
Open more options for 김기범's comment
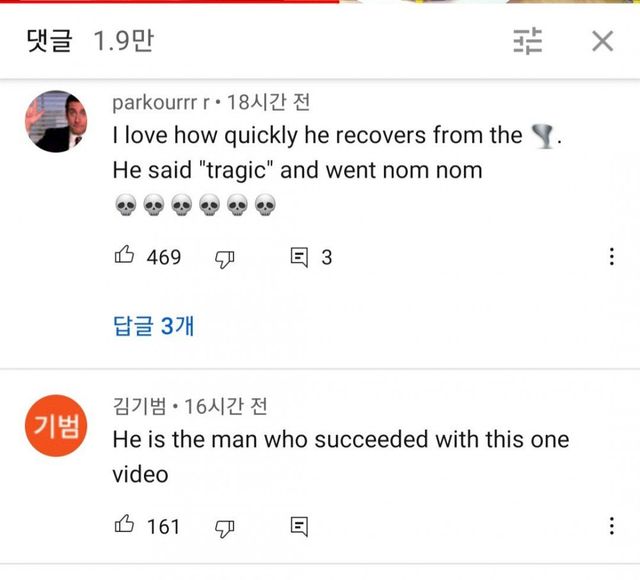coord(611,525)
